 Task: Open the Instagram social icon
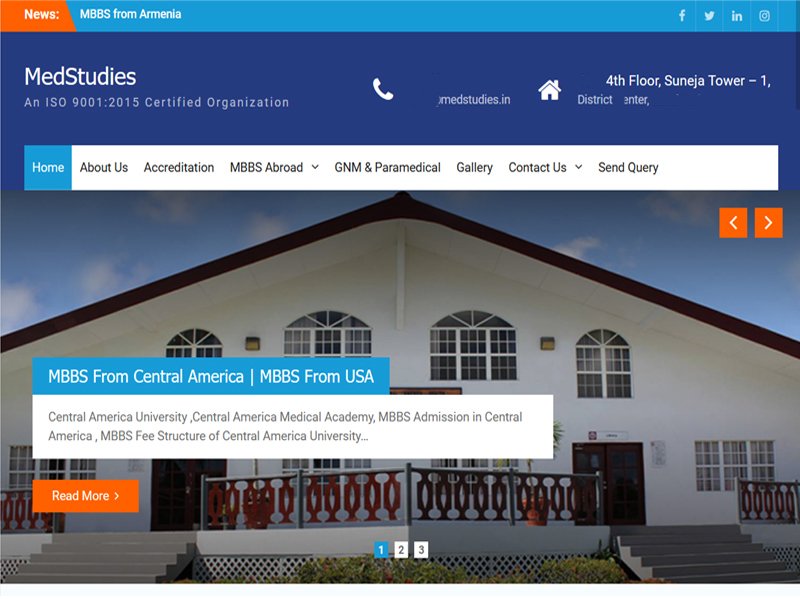click(764, 16)
